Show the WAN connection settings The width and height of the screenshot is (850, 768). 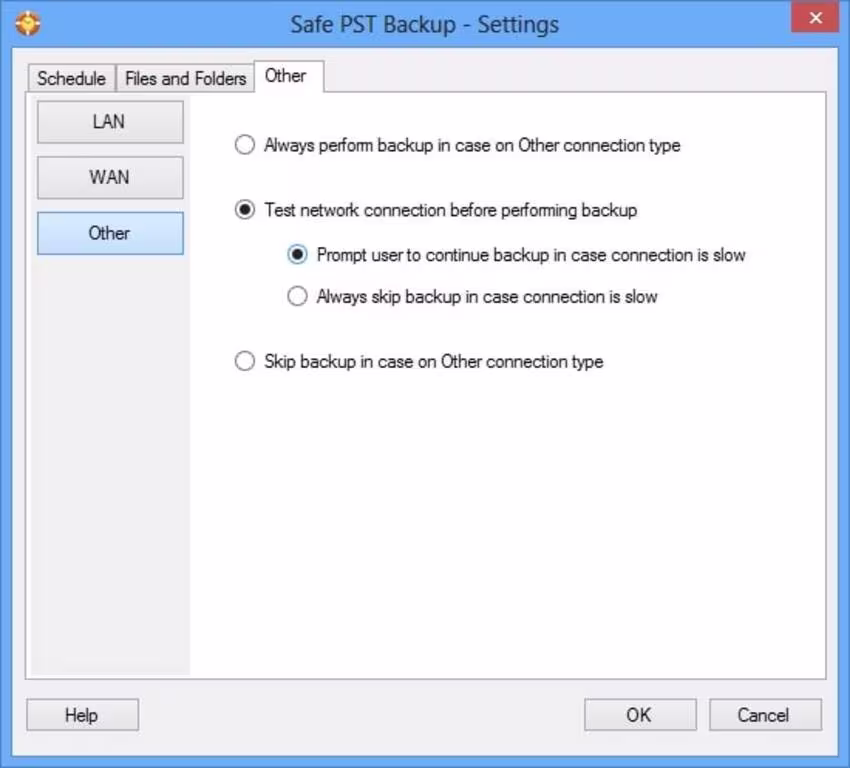110,177
